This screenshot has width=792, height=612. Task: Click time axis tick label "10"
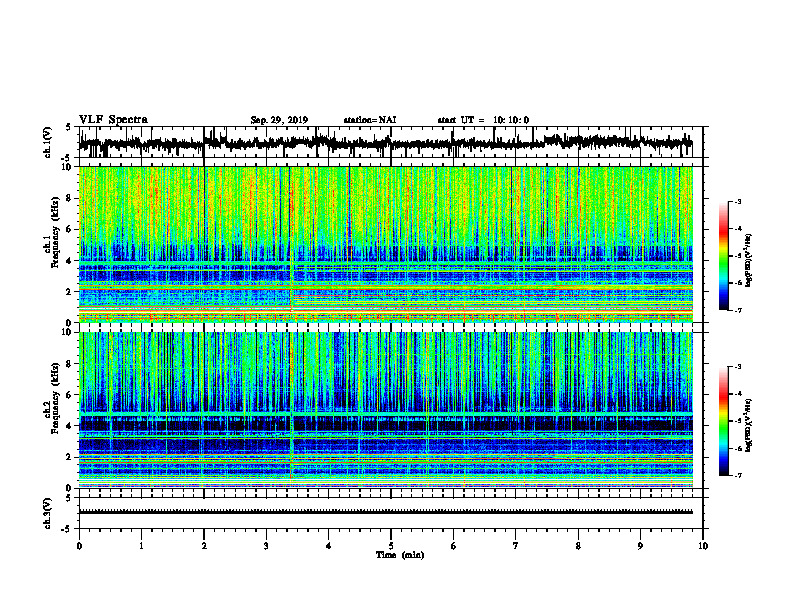[703, 546]
